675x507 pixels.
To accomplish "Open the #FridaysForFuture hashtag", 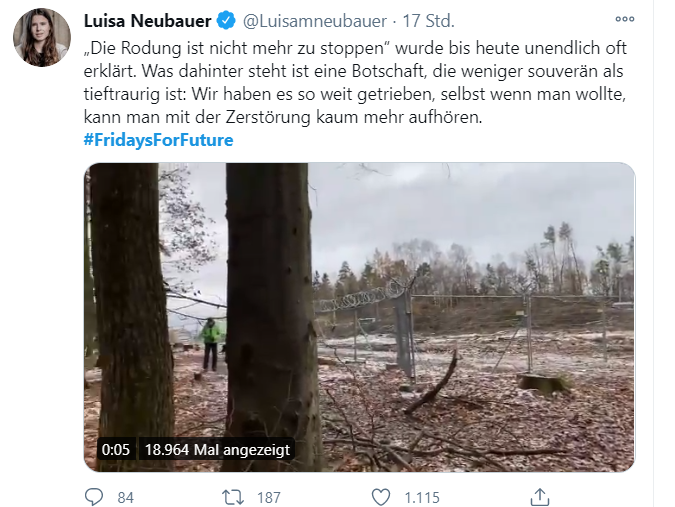I will [x=158, y=140].
